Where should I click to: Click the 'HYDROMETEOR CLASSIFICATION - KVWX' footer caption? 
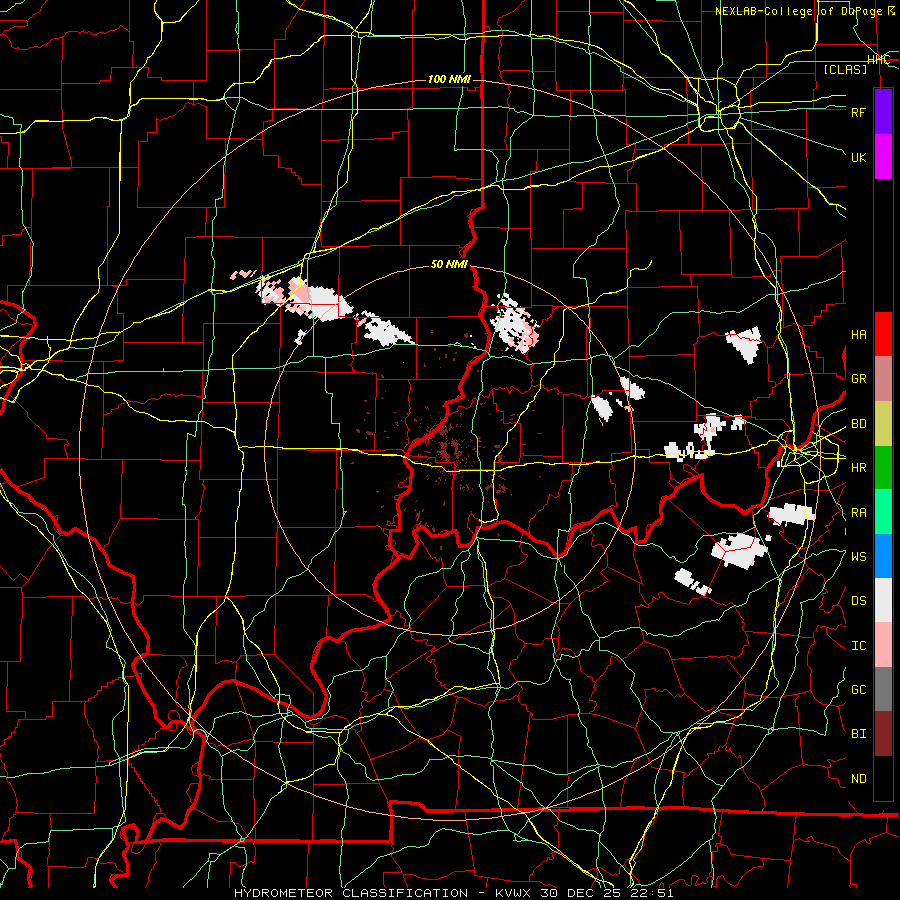coord(382,893)
